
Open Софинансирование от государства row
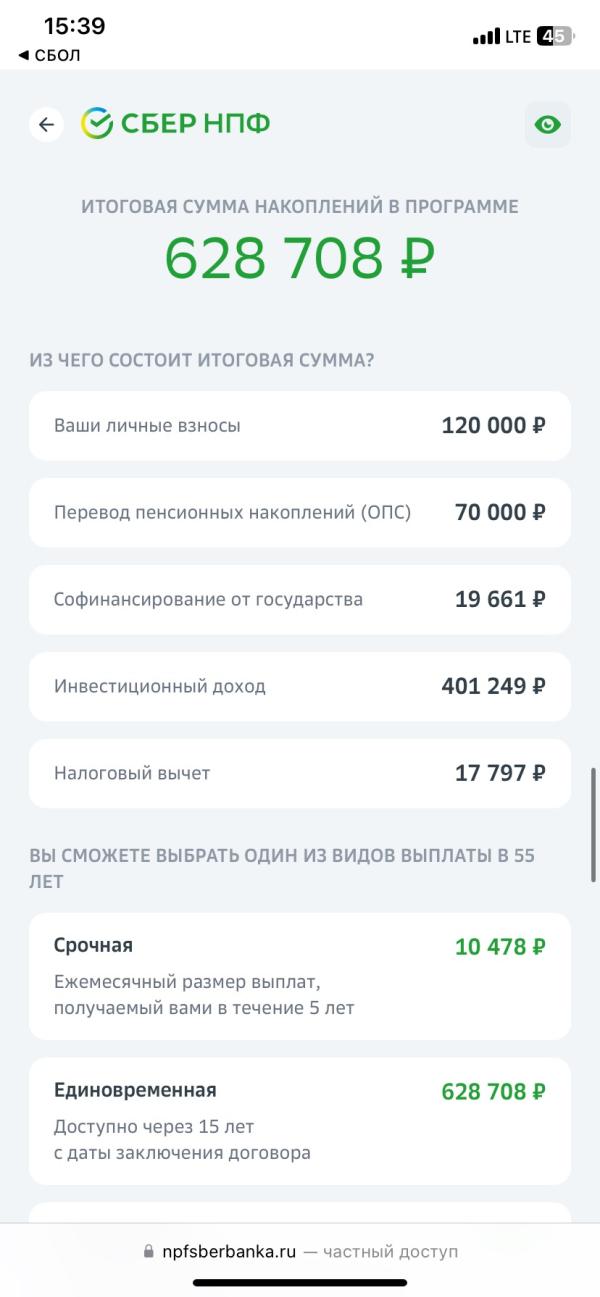pyautogui.click(x=300, y=600)
